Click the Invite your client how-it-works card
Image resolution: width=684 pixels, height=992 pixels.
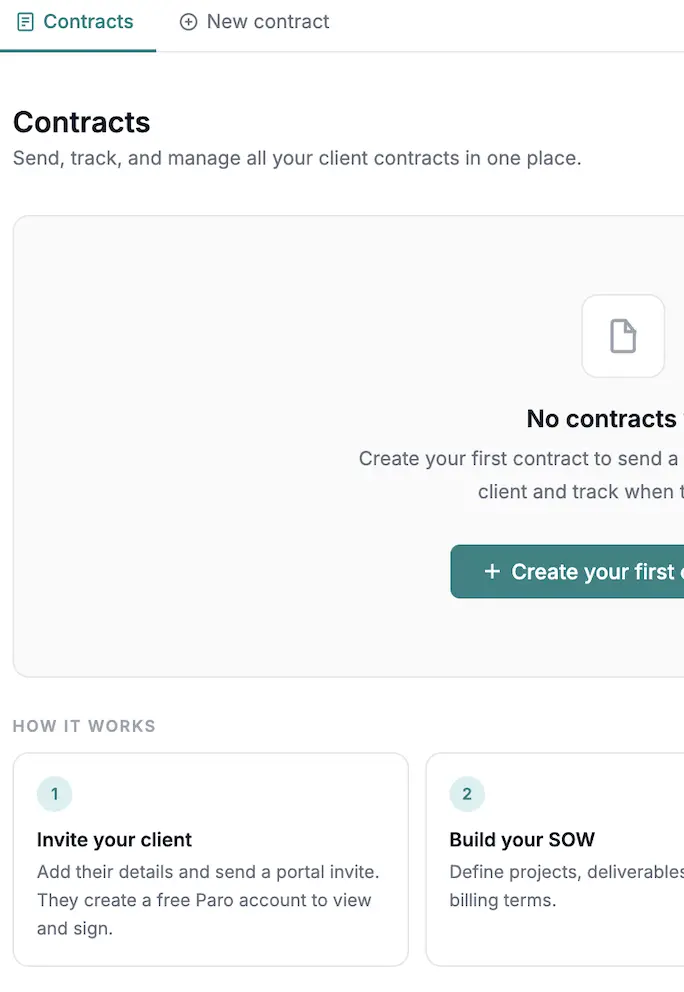(210, 860)
